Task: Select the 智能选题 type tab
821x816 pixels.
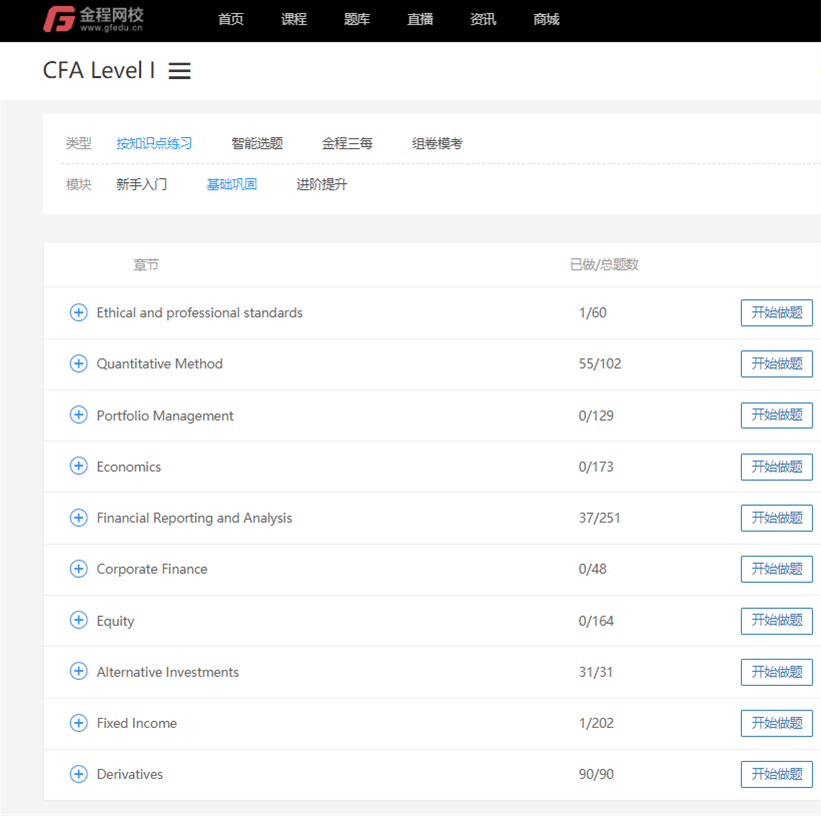Action: pyautogui.click(x=257, y=143)
